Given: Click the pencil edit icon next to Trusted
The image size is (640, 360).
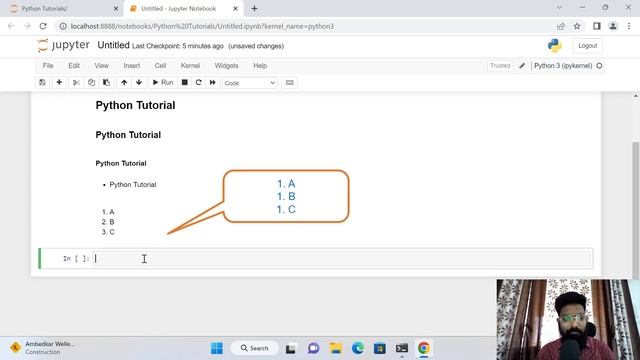Looking at the screenshot, I should (x=522, y=66).
